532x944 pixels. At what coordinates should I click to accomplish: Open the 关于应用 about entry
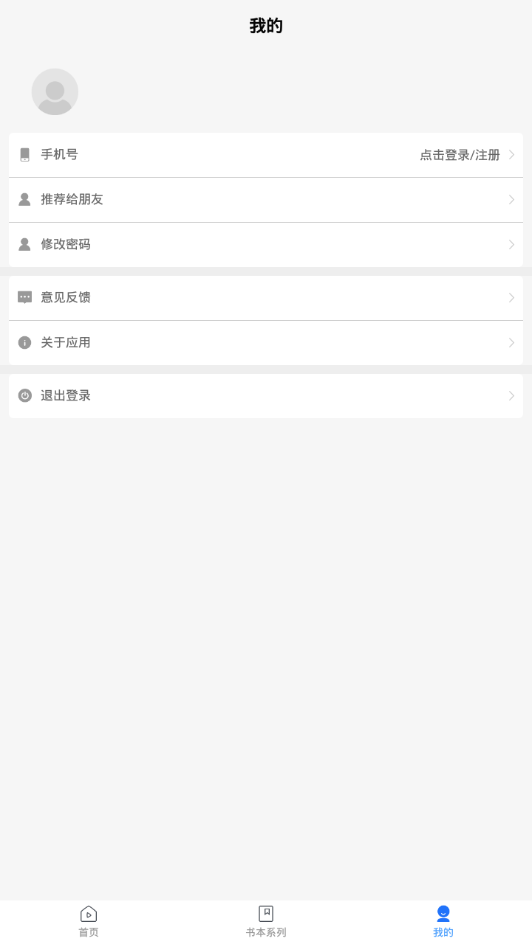(266, 343)
